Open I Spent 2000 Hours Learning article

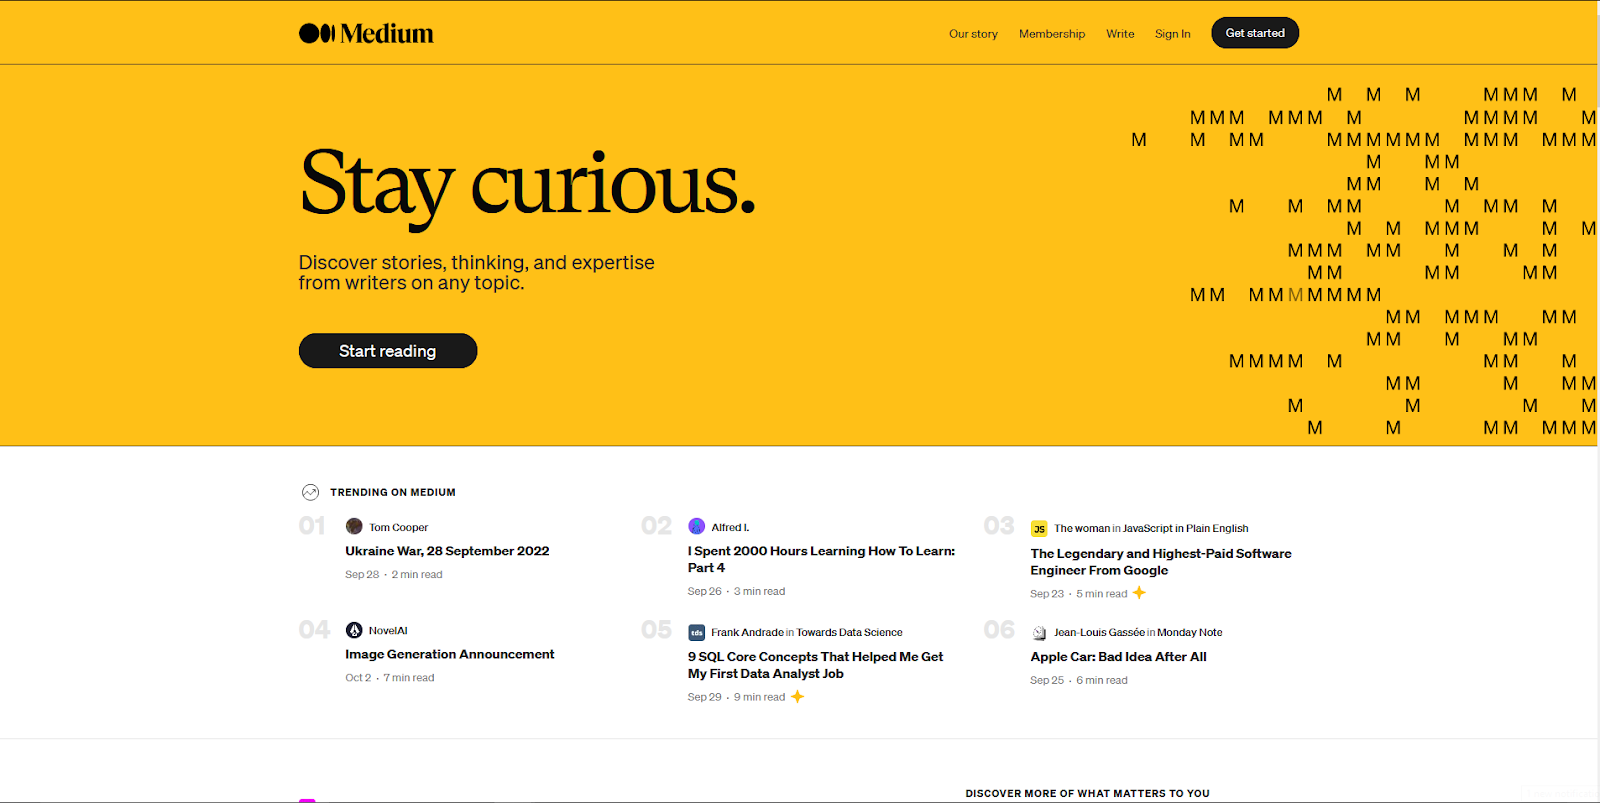click(x=821, y=559)
